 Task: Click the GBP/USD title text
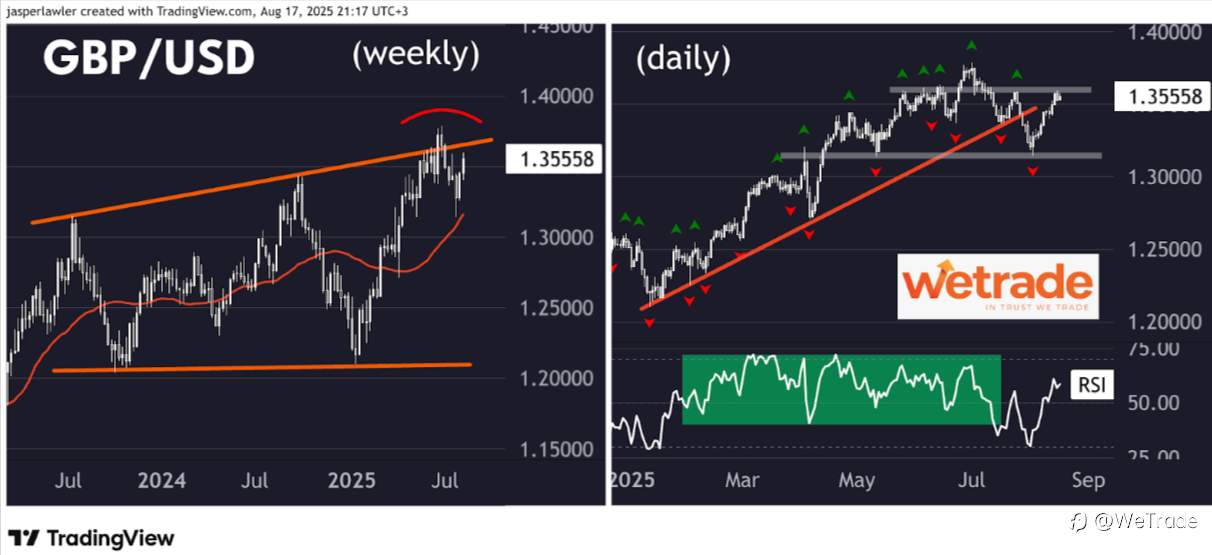click(148, 59)
